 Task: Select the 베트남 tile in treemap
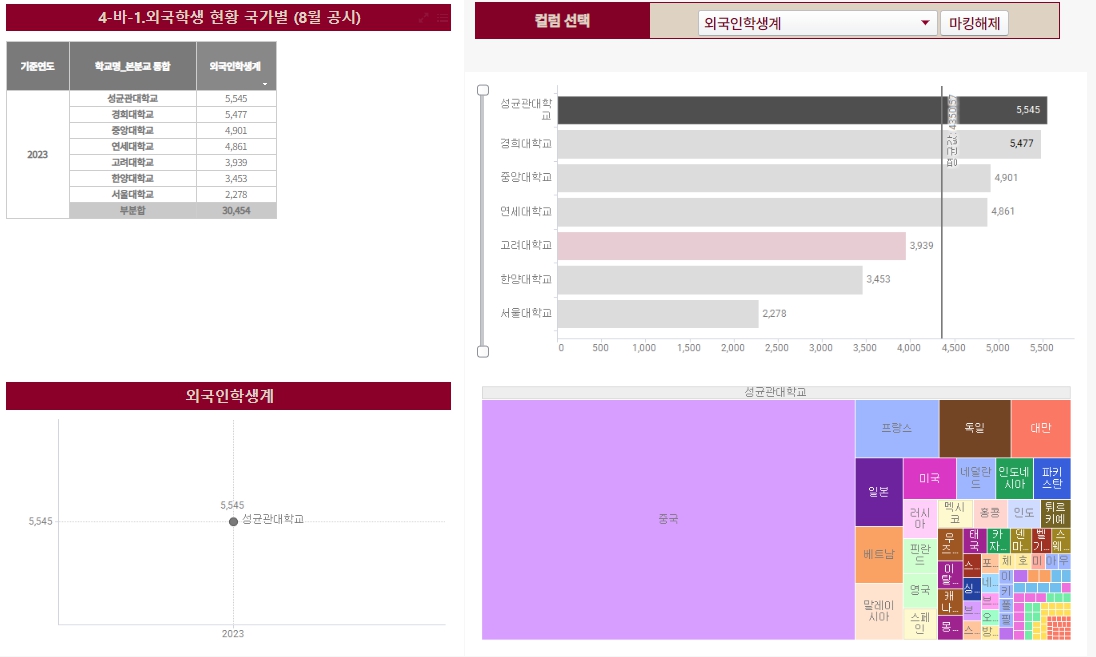pos(878,554)
